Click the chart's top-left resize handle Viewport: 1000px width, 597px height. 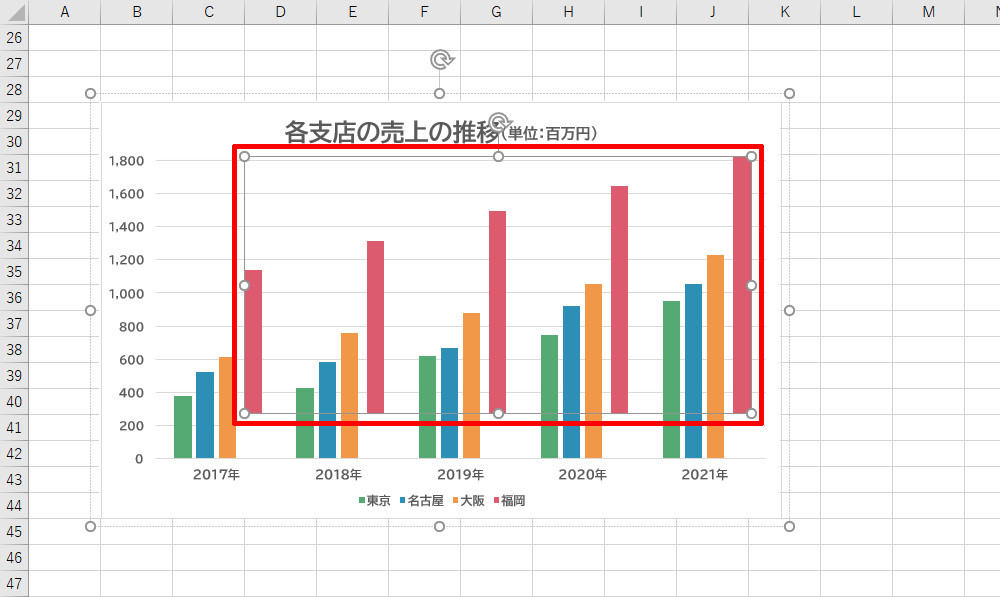(91, 94)
